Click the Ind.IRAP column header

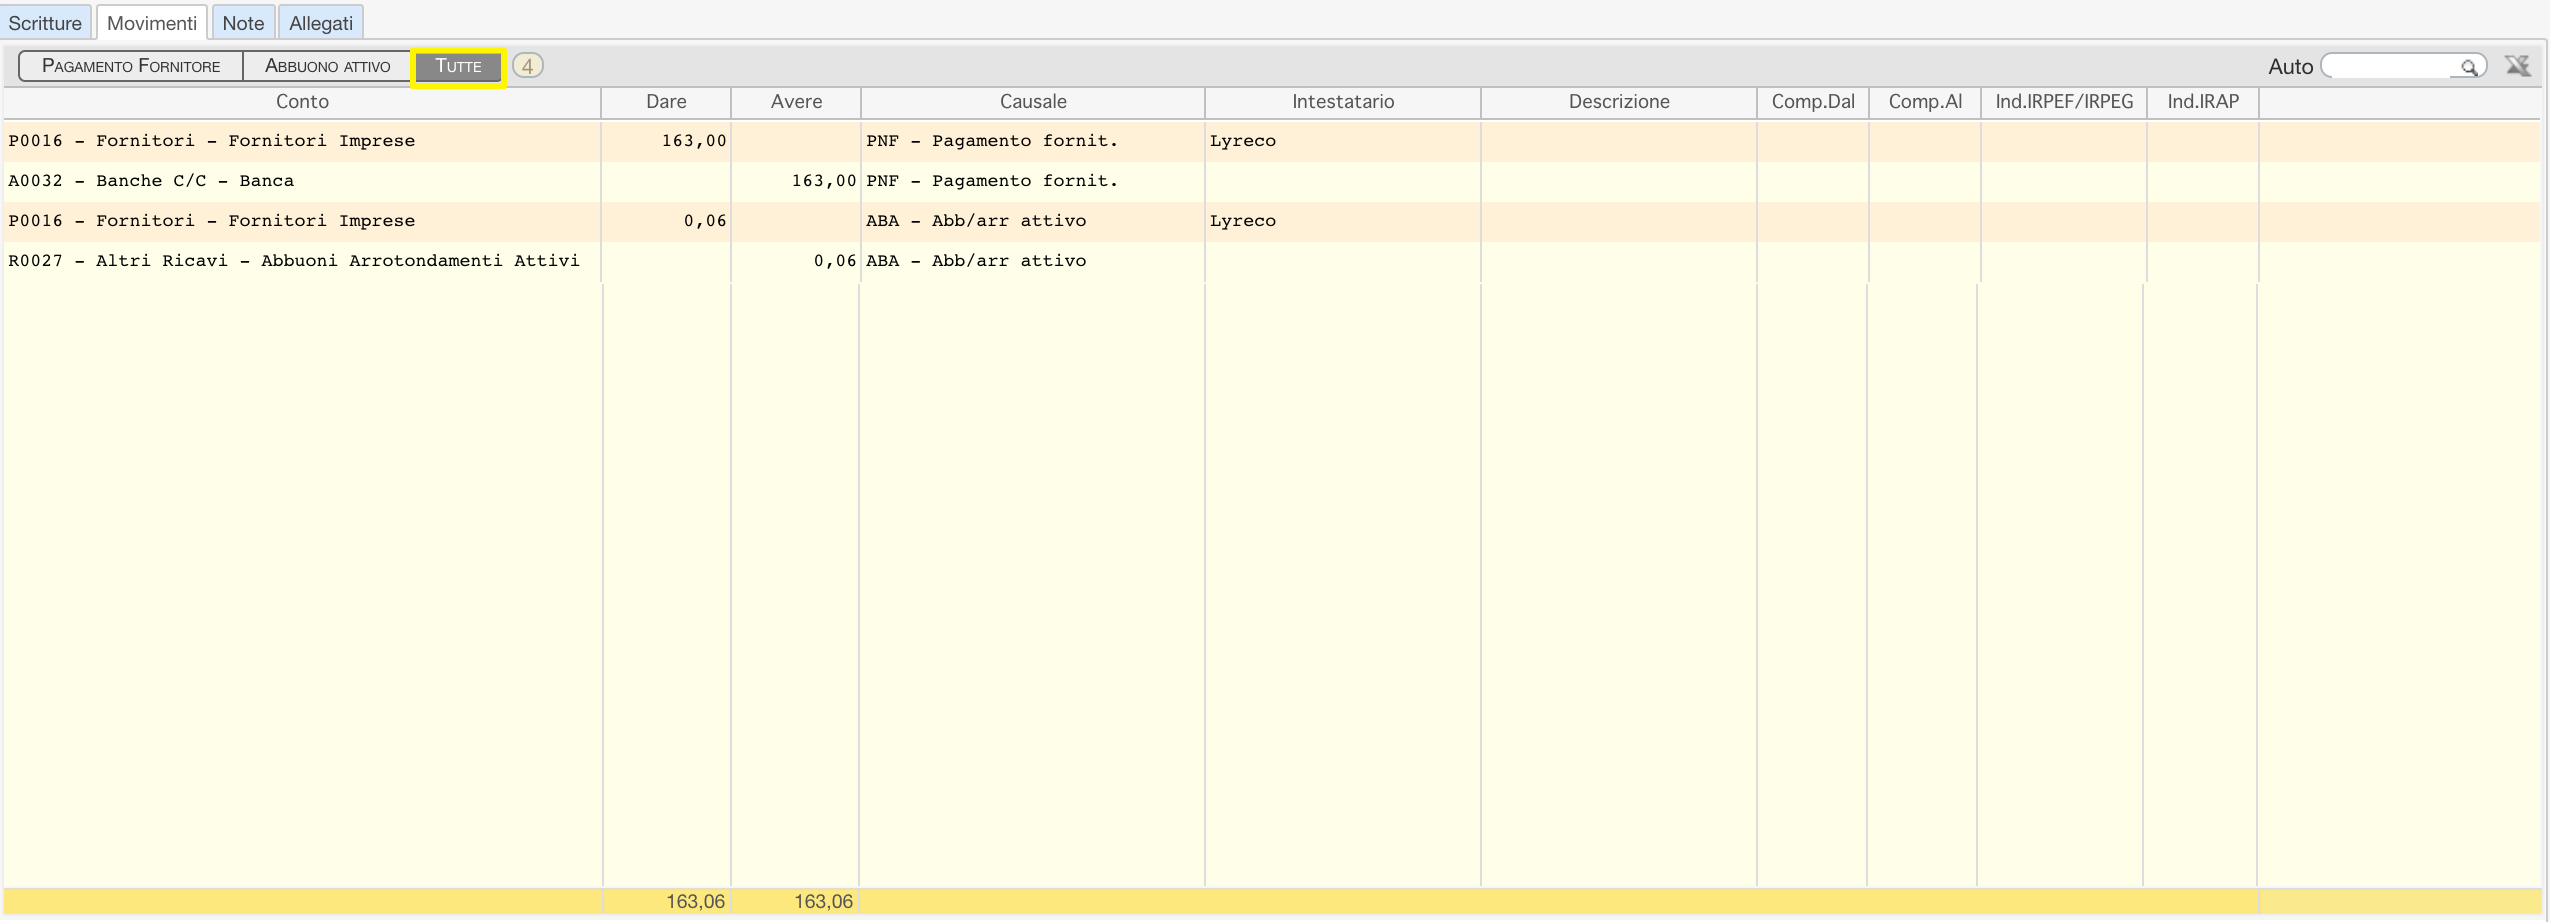[x=2203, y=102]
